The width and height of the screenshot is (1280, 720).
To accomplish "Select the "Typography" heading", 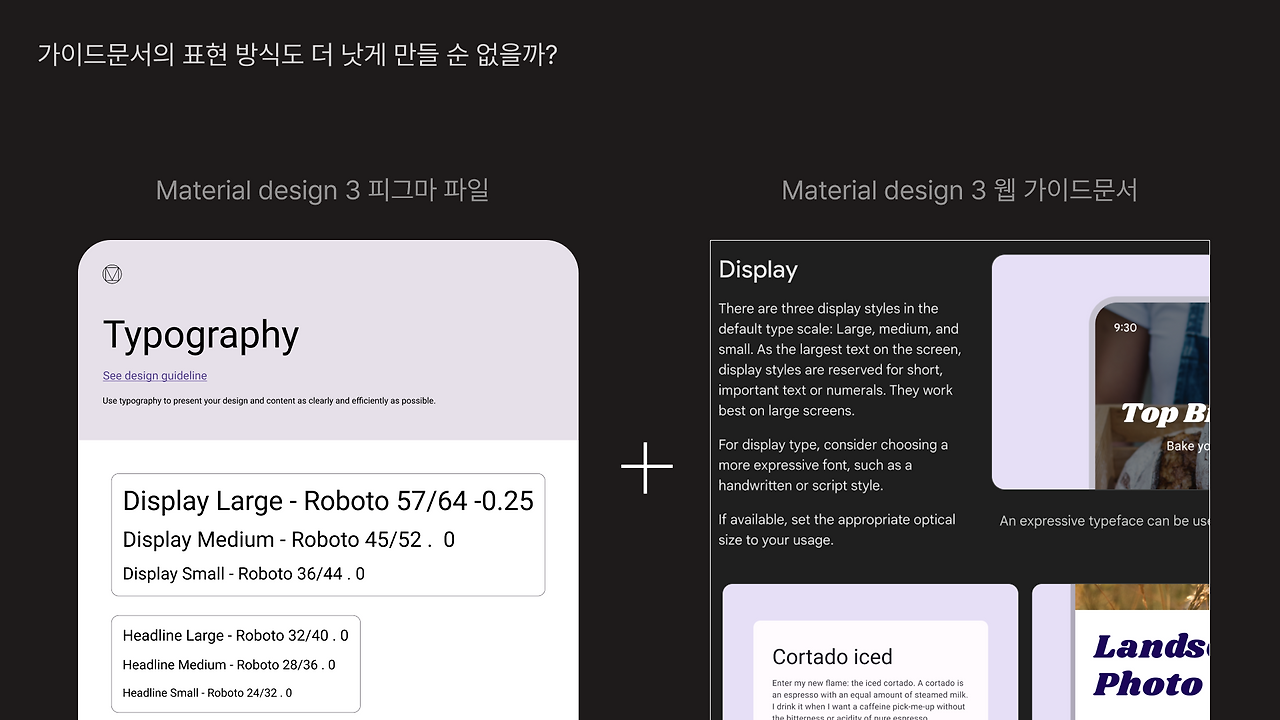I will click(x=201, y=337).
